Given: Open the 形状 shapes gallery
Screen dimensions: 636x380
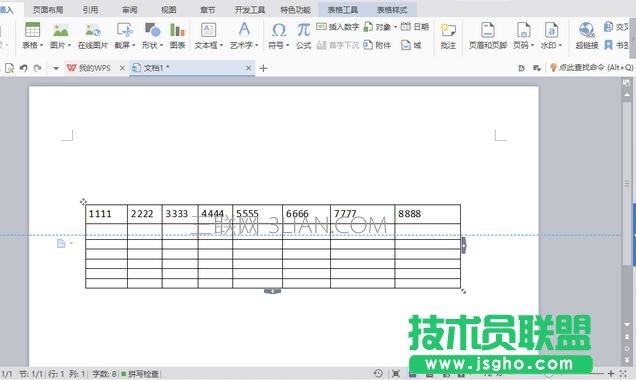Looking at the screenshot, I should pos(152,36).
